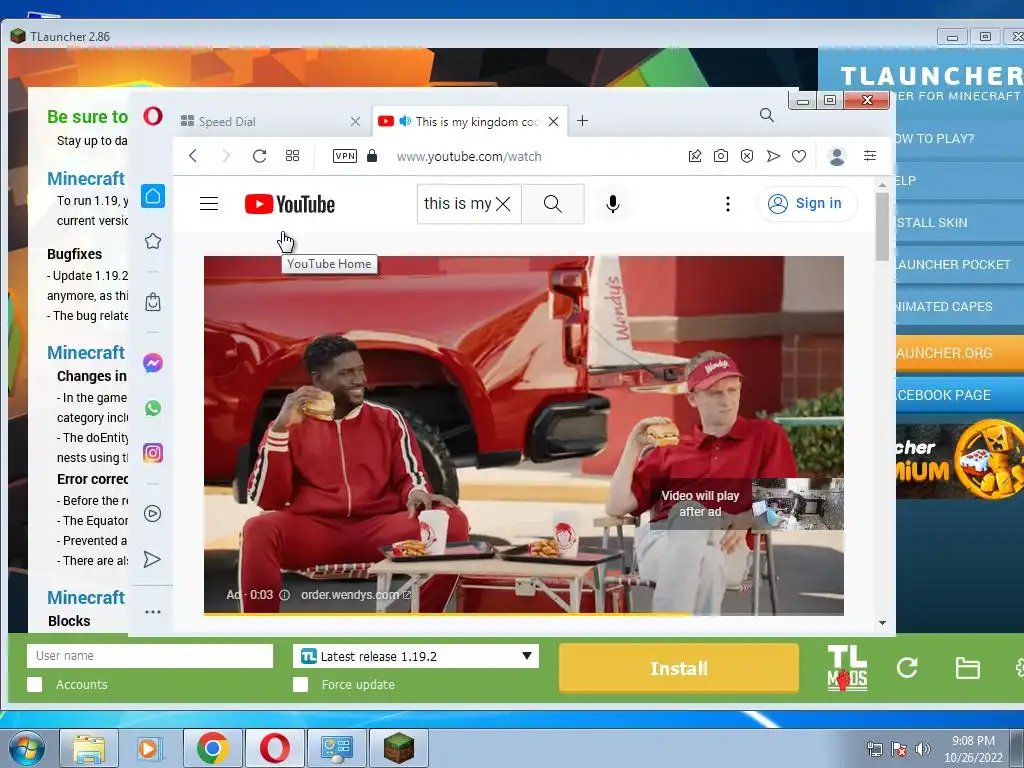This screenshot has height=768, width=1024.
Task: Open Easy Setup sliders icon
Action: 869,155
